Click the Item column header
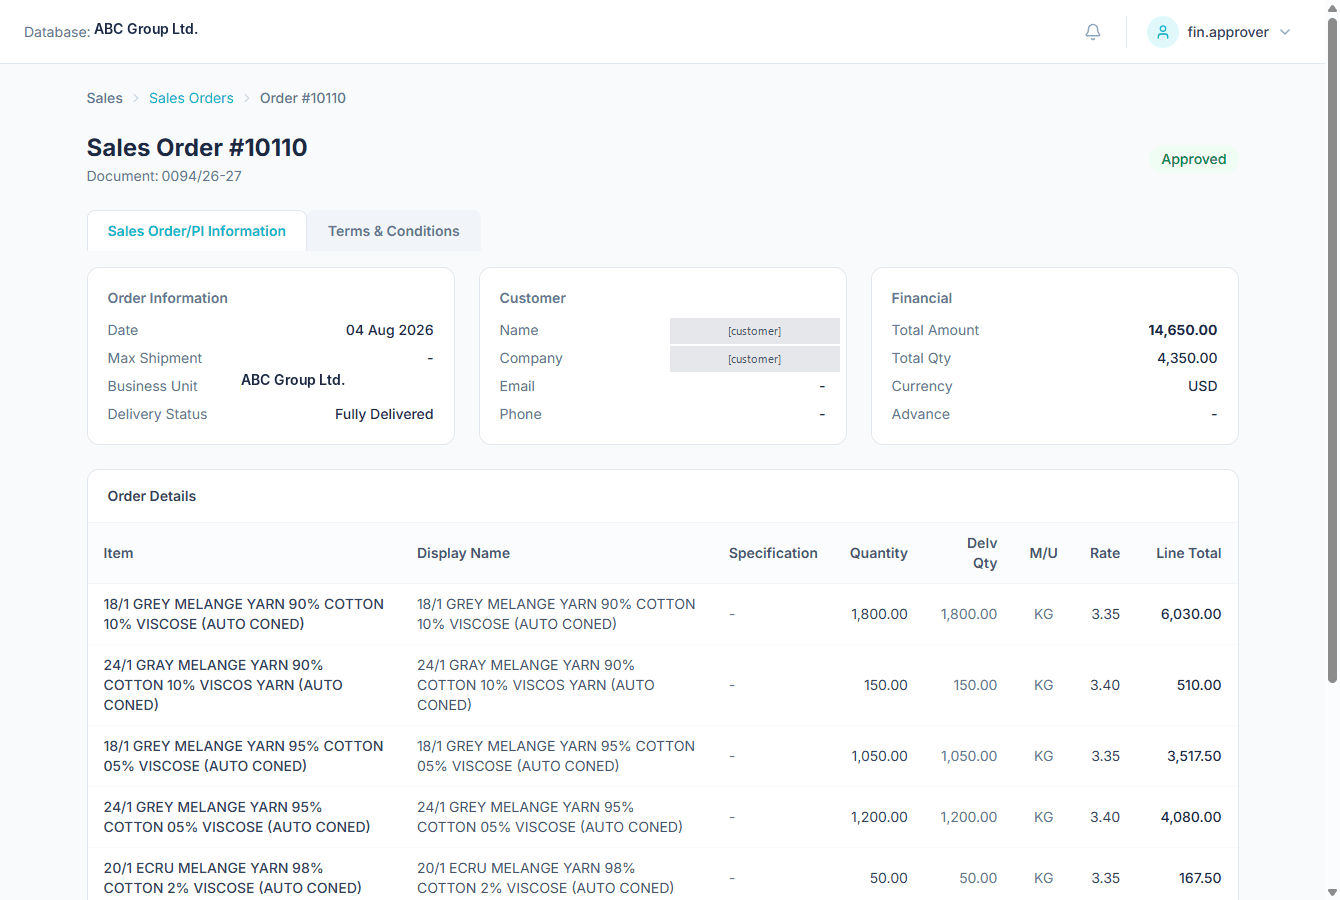 [118, 553]
